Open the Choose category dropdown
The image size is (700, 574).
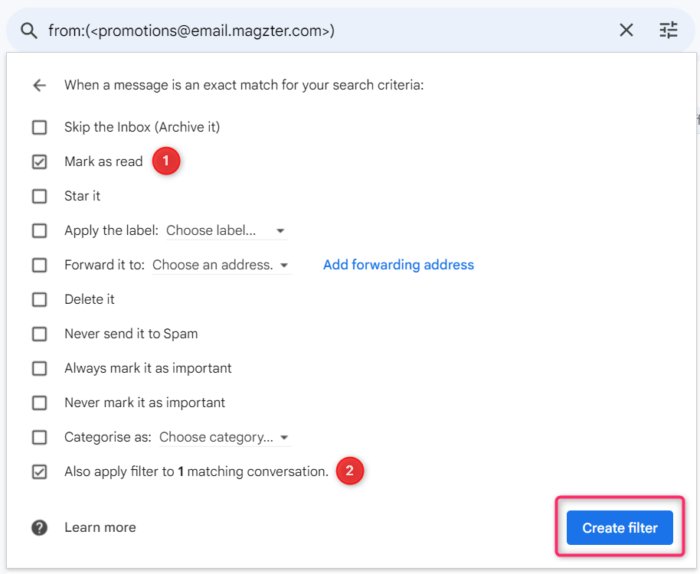pyautogui.click(x=224, y=437)
